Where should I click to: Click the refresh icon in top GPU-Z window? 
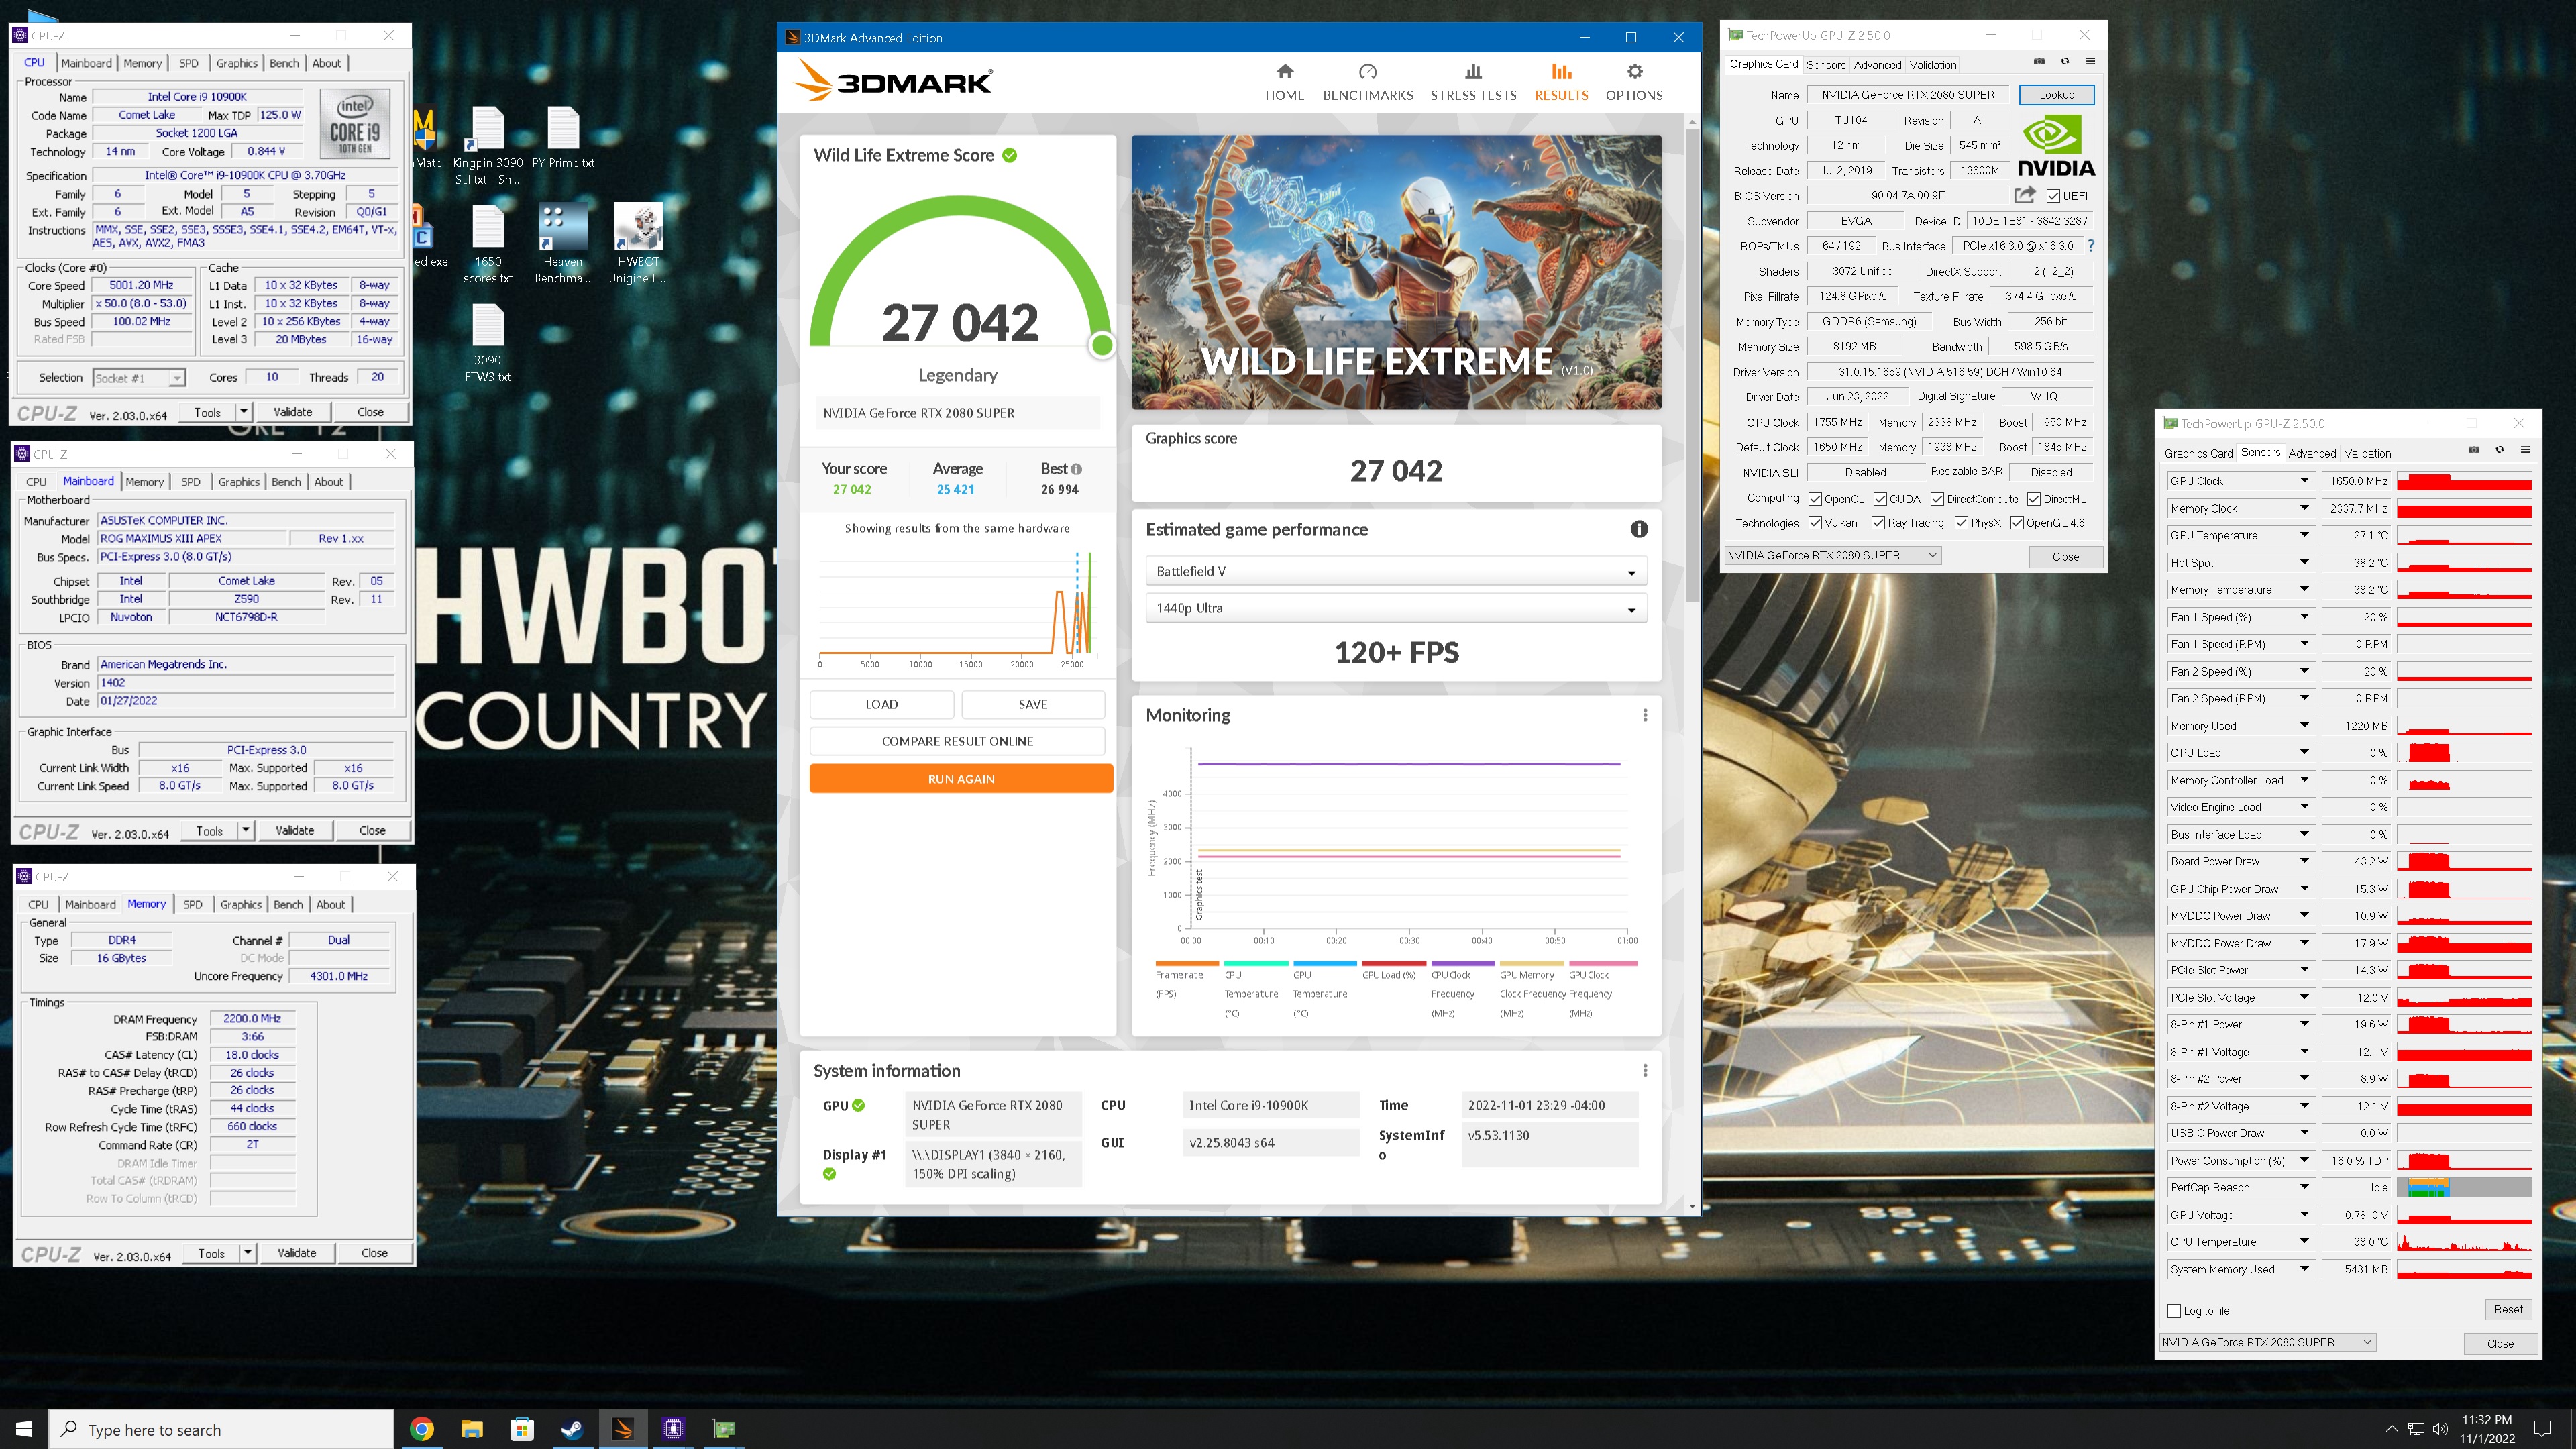[x=2065, y=62]
